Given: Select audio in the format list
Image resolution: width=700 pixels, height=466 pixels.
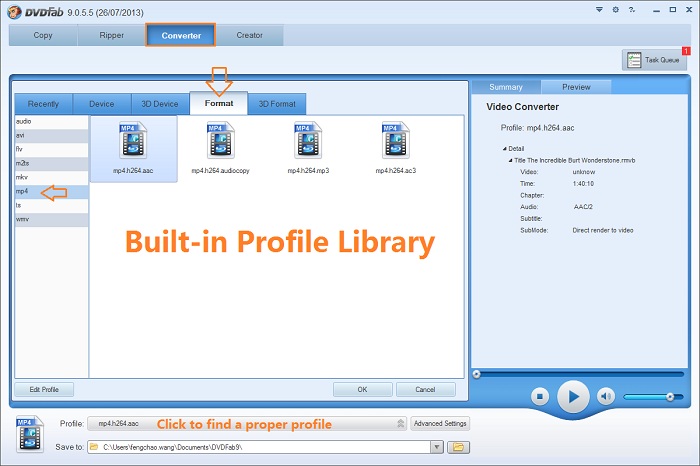Looking at the screenshot, I should pos(51,121).
